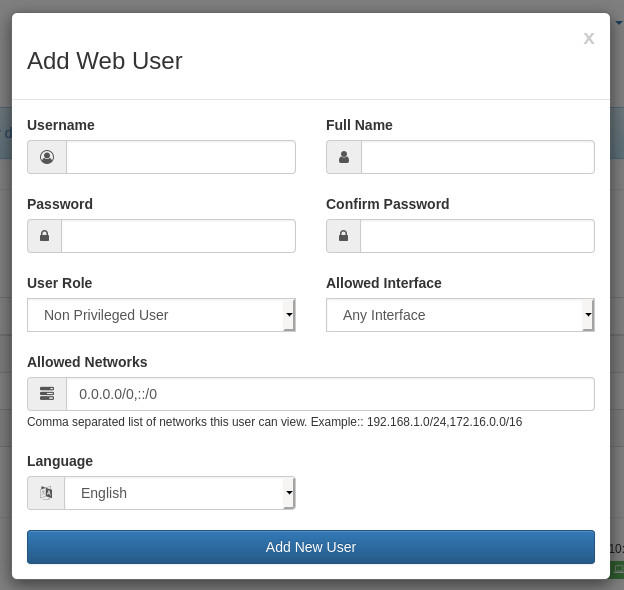Click the translate icon beside Language
Image resolution: width=624 pixels, height=590 pixels.
coord(46,493)
